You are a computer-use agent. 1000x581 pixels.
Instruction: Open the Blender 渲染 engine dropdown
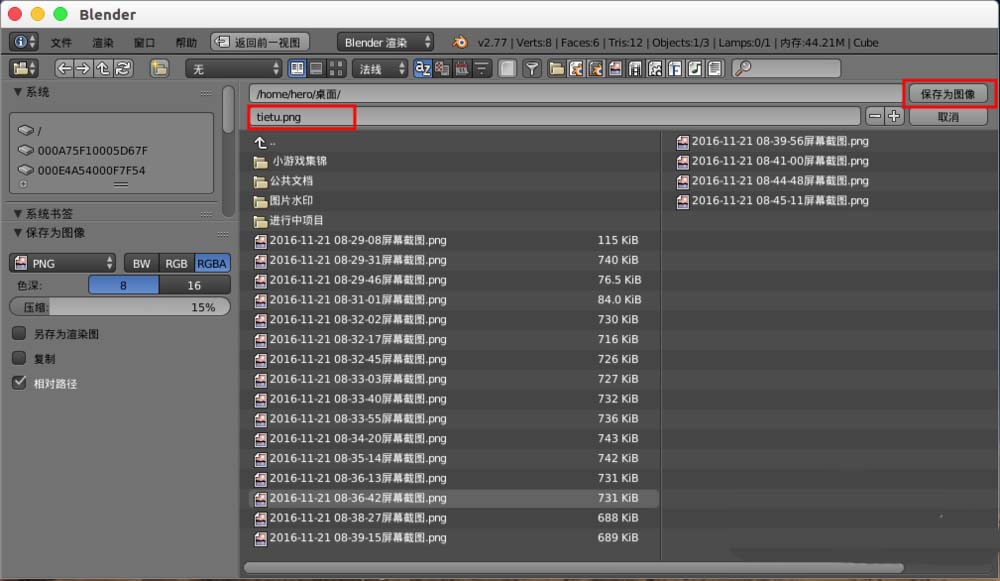(x=384, y=42)
